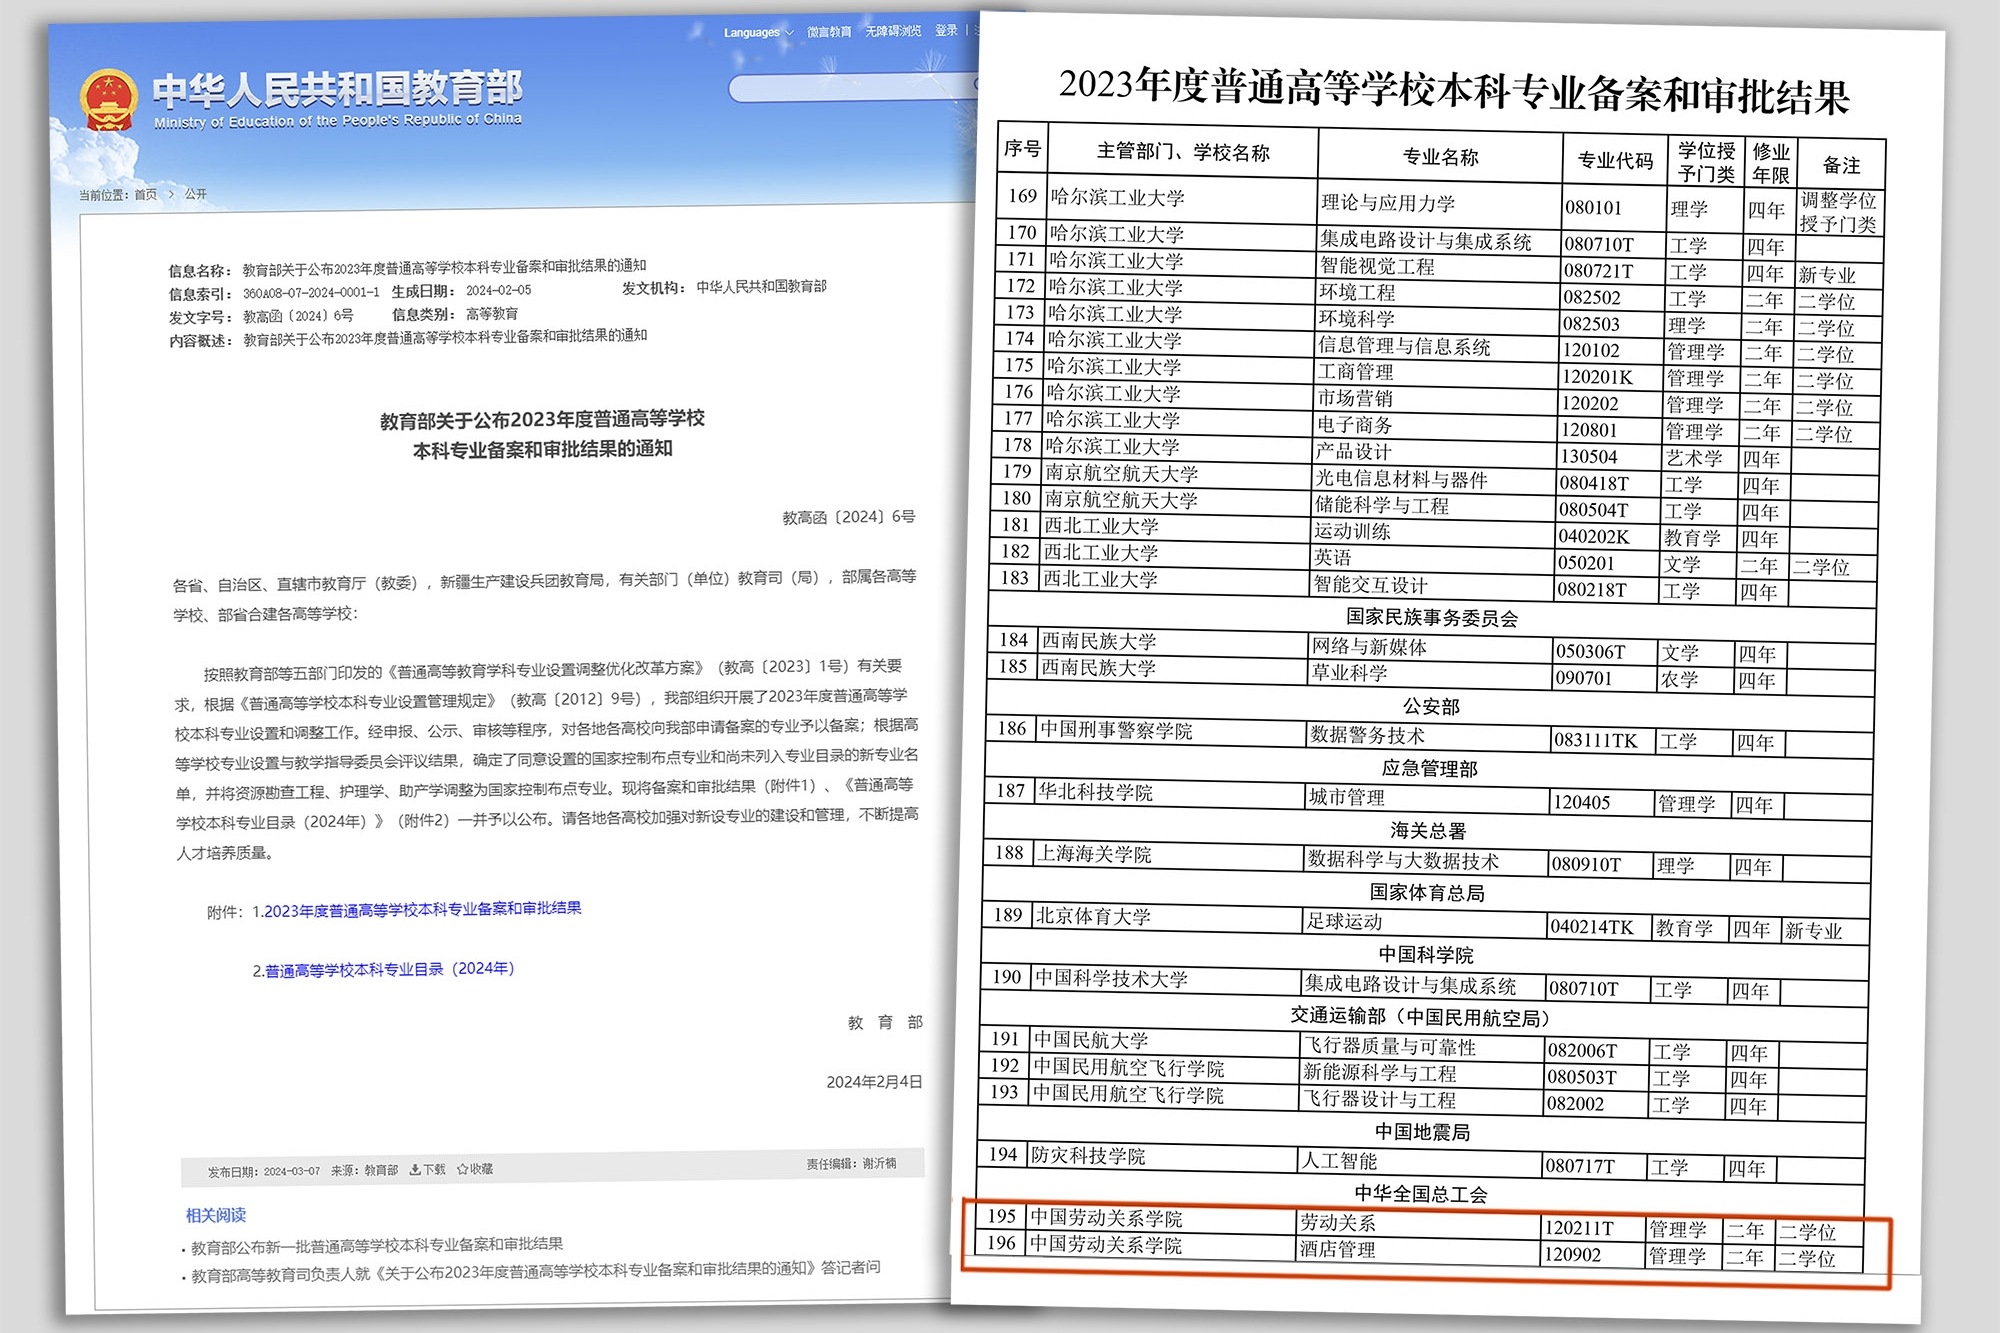Viewport: 2000px width, 1333px height.
Task: Open related article about 答记者问
Action: pyautogui.click(x=535, y=1270)
